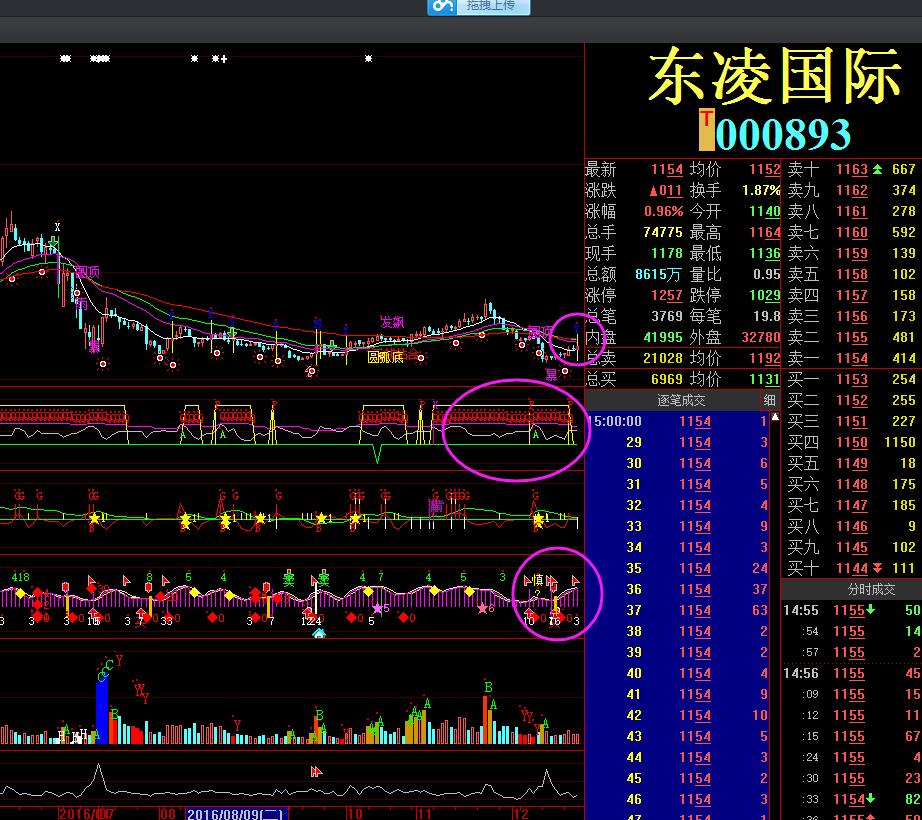Click the 圆弧底 pattern label on the chart
922x820 pixels.
pos(385,357)
